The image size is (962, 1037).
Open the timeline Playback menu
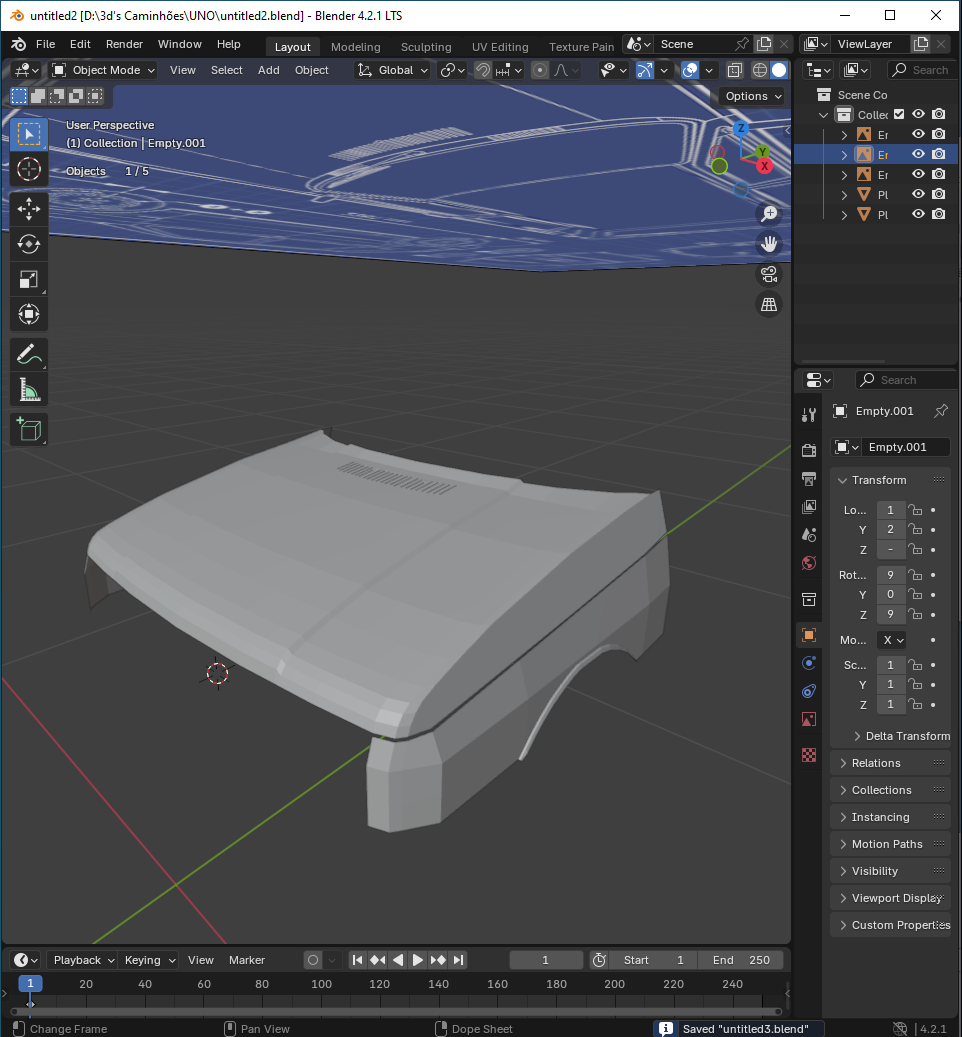coord(83,960)
